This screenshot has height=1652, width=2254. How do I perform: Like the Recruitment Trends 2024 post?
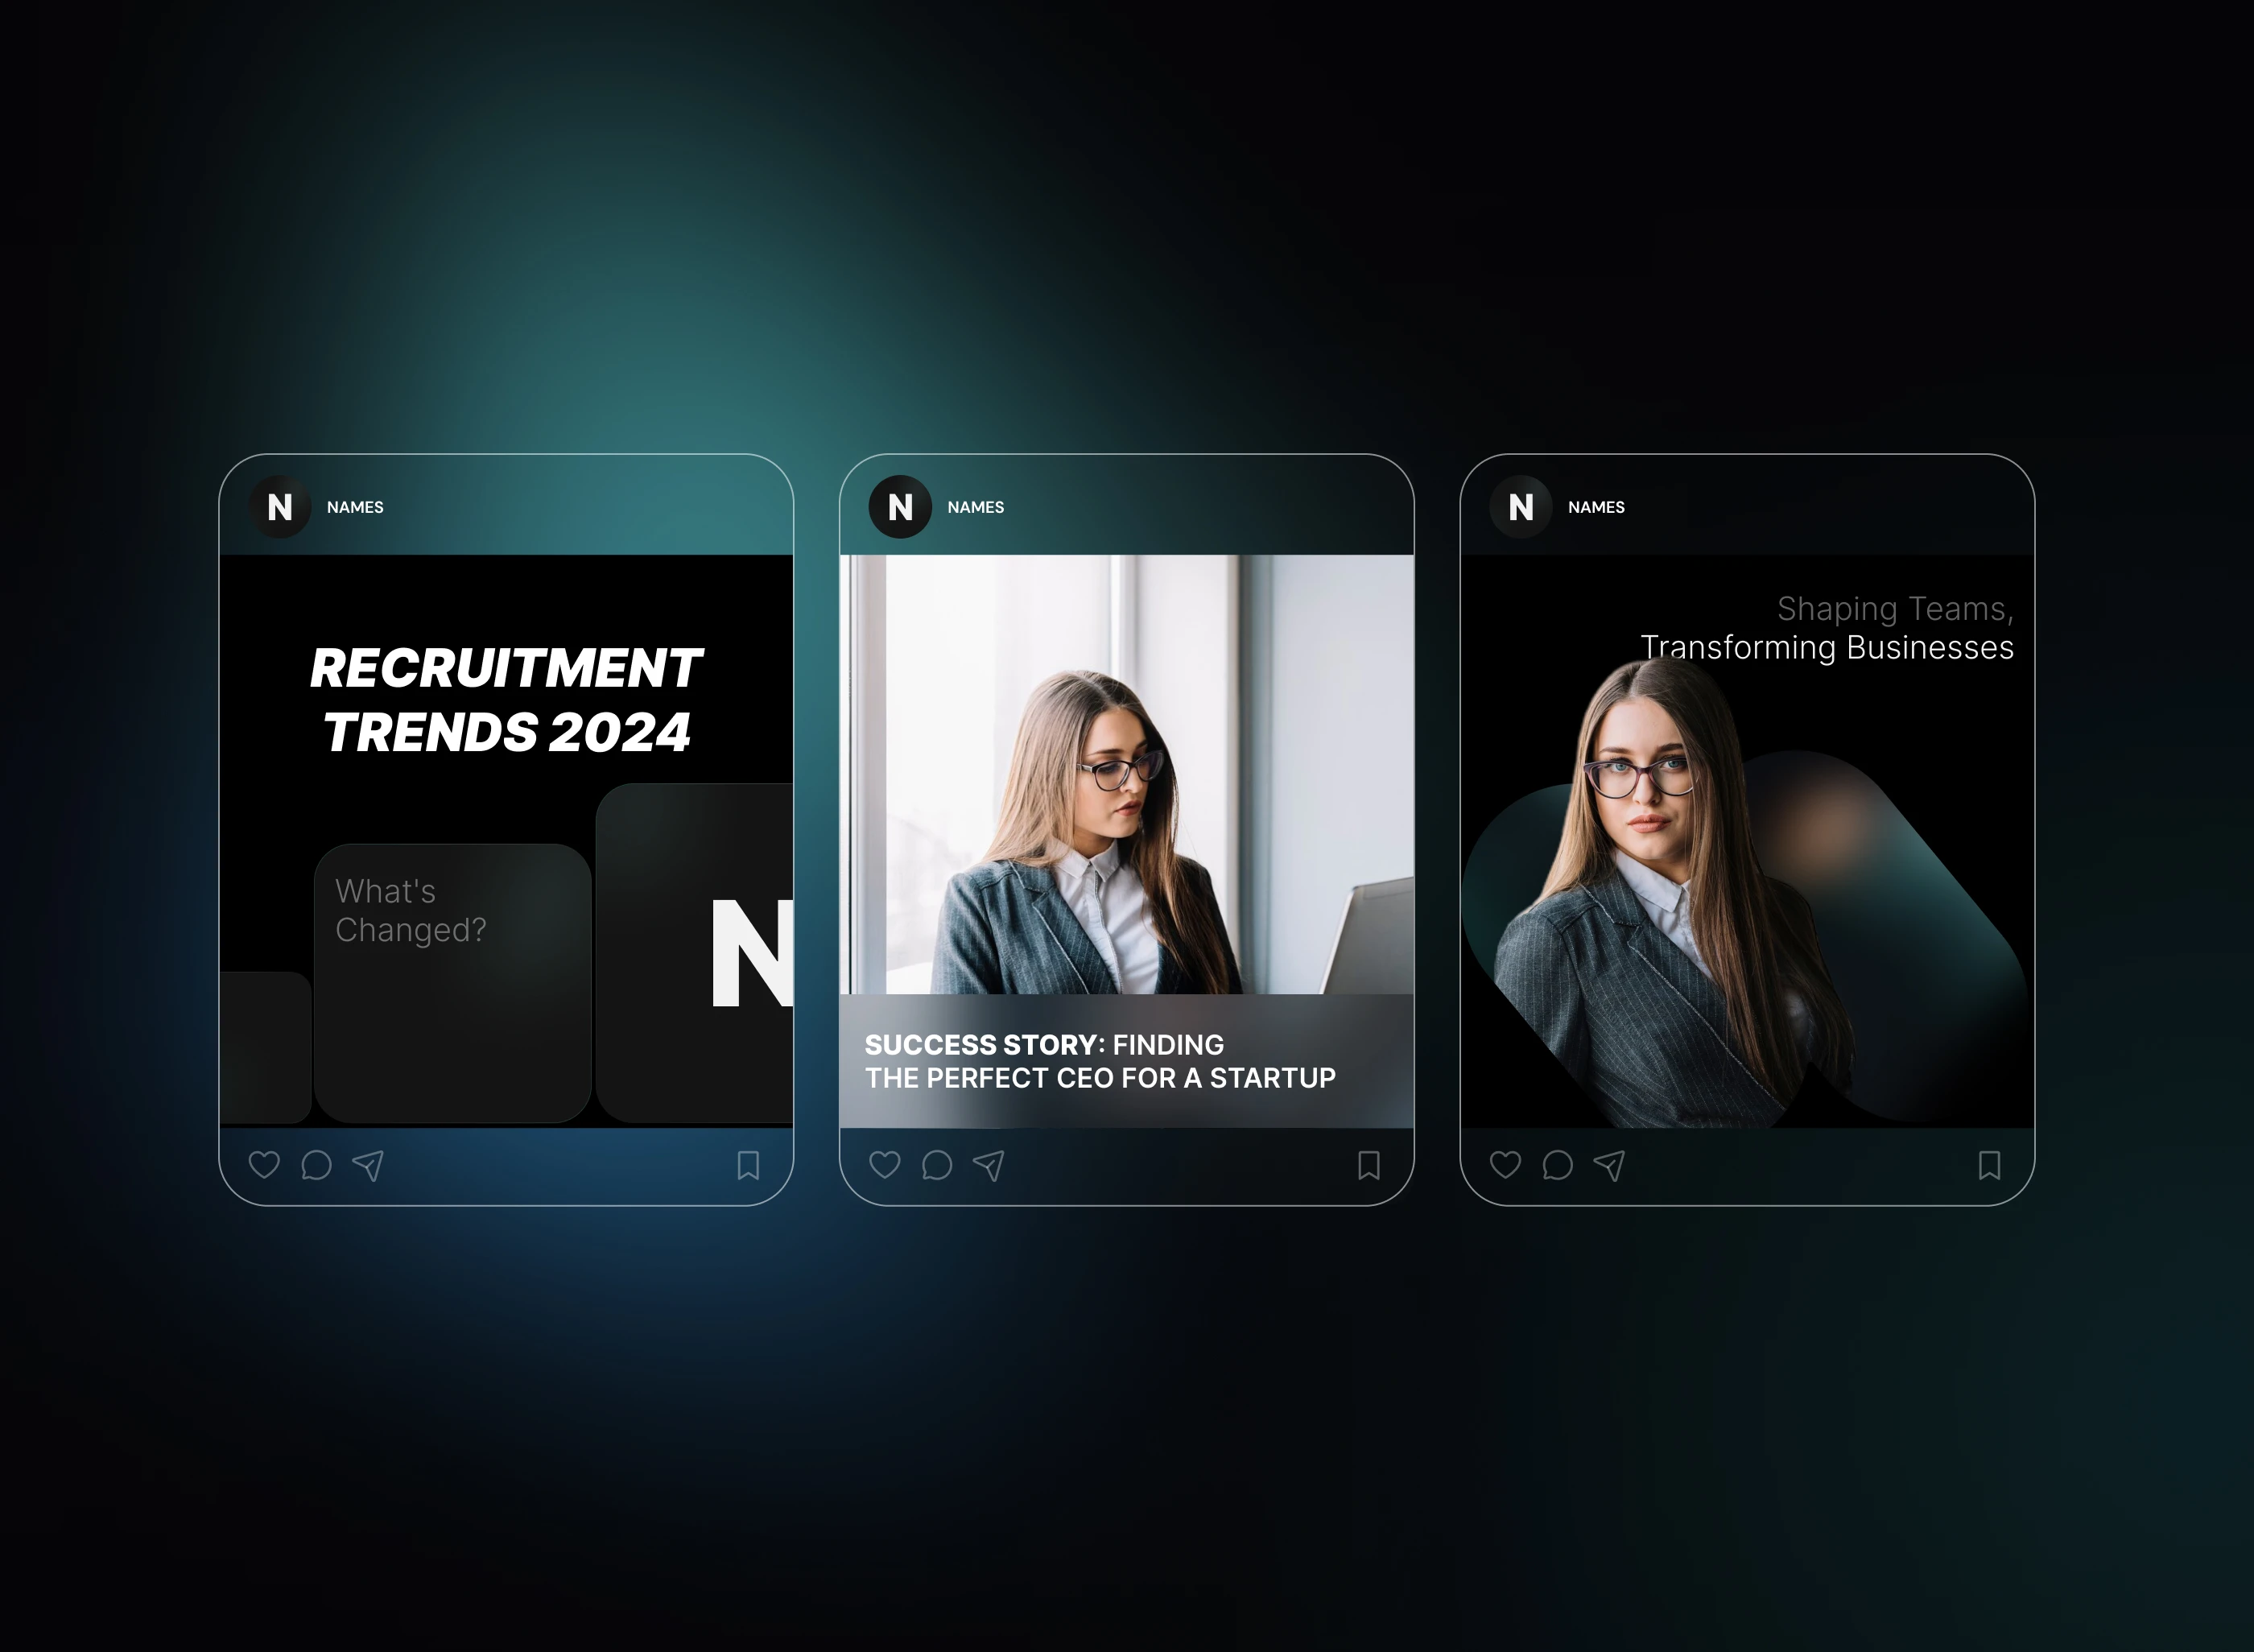264,1165
